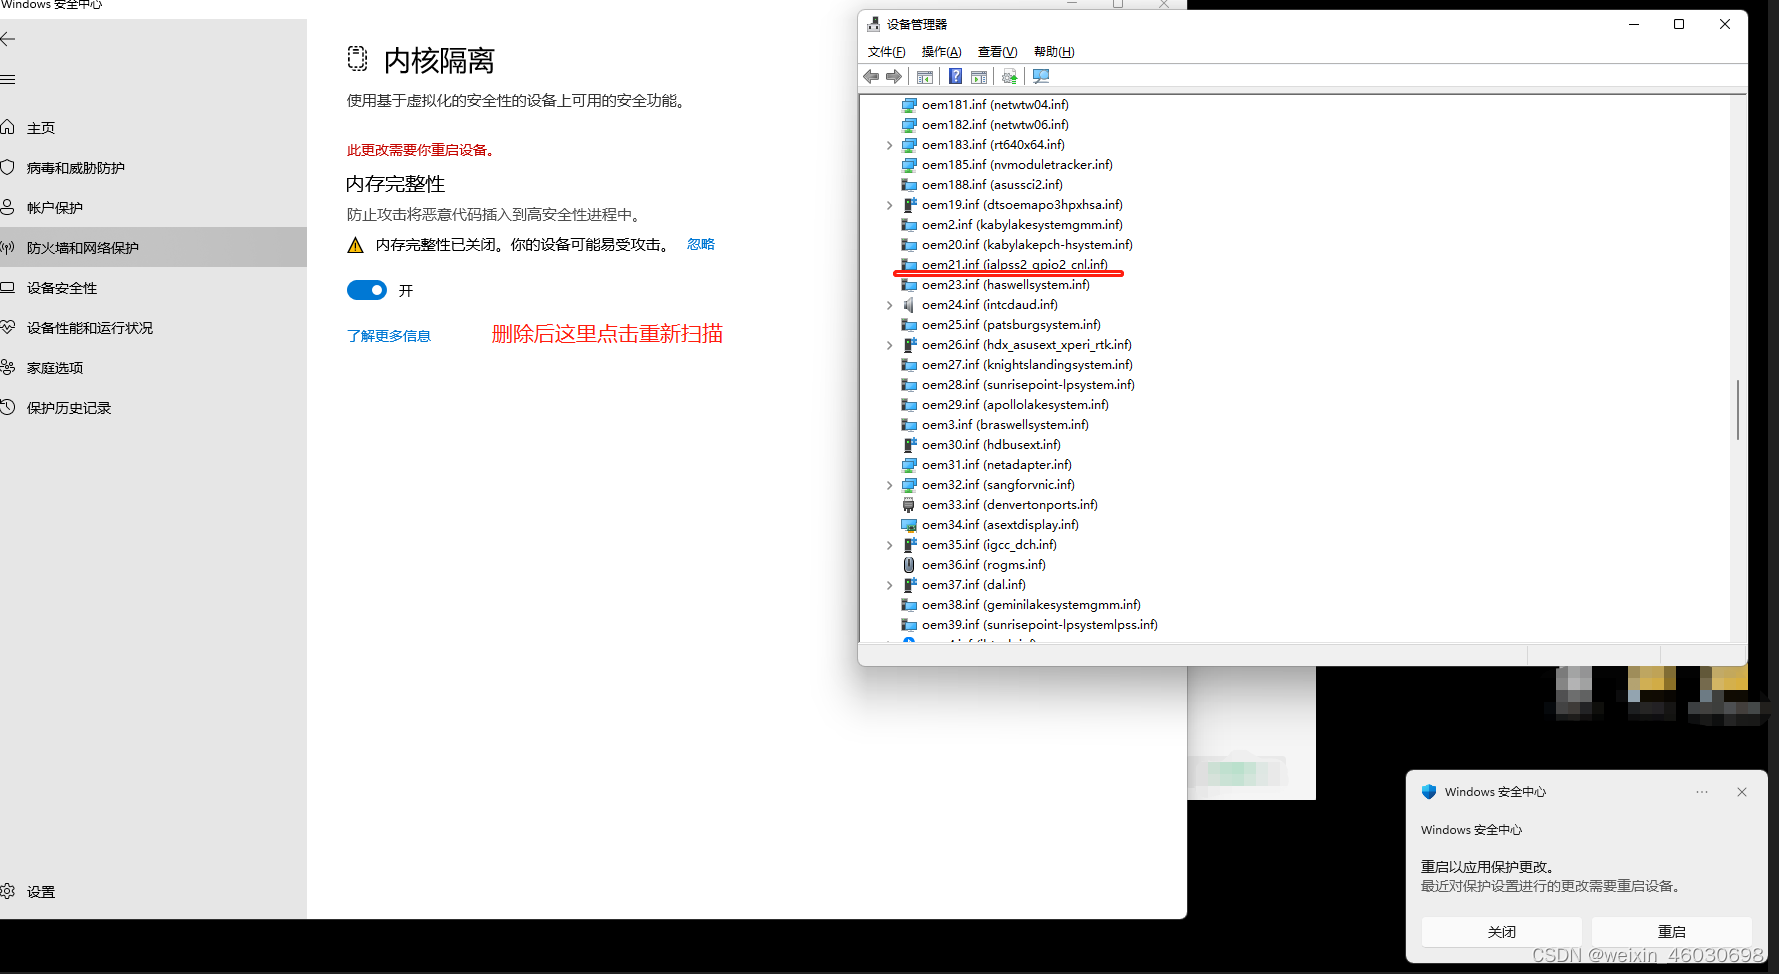Open the 操作(A) menu
The image size is (1779, 974).
[x=941, y=52]
